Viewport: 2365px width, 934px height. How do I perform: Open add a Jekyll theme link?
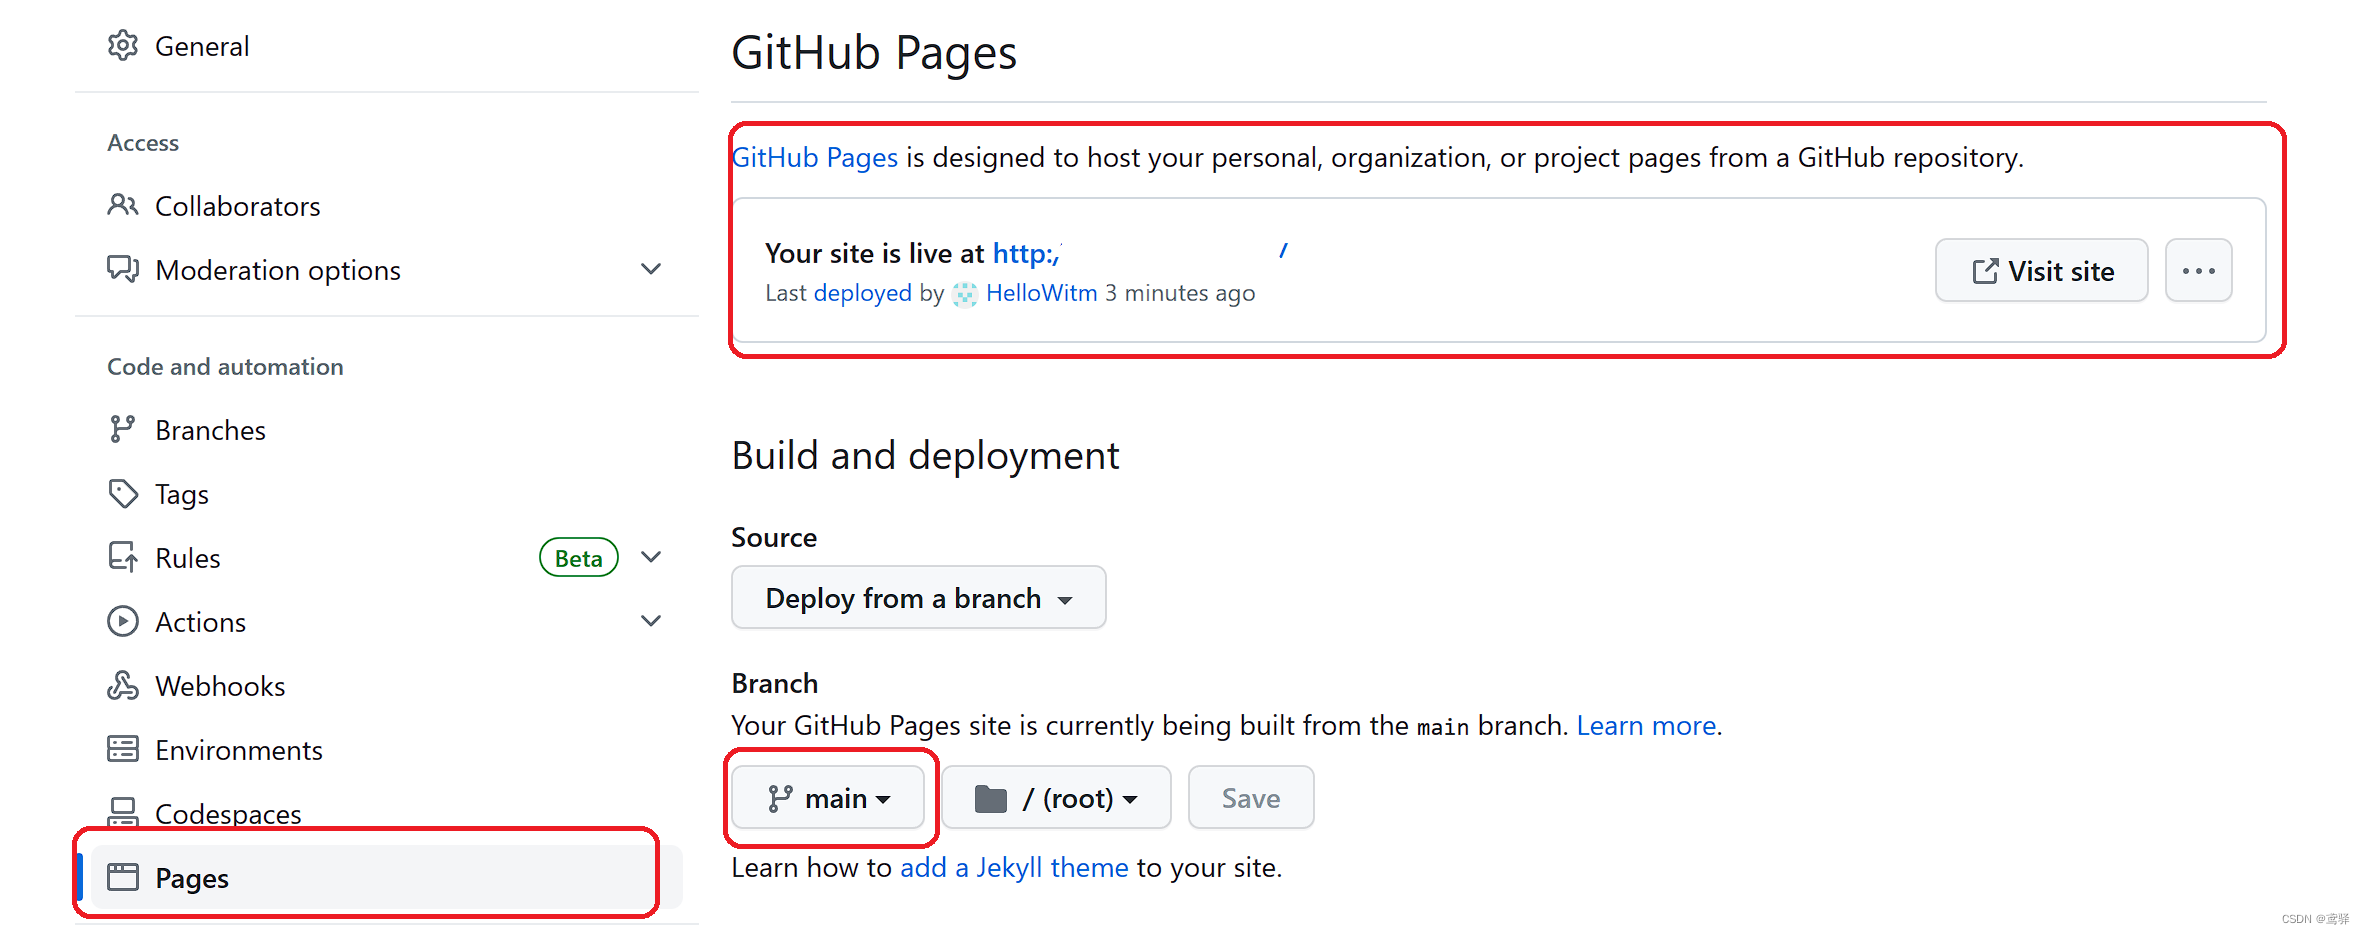pyautogui.click(x=1014, y=867)
